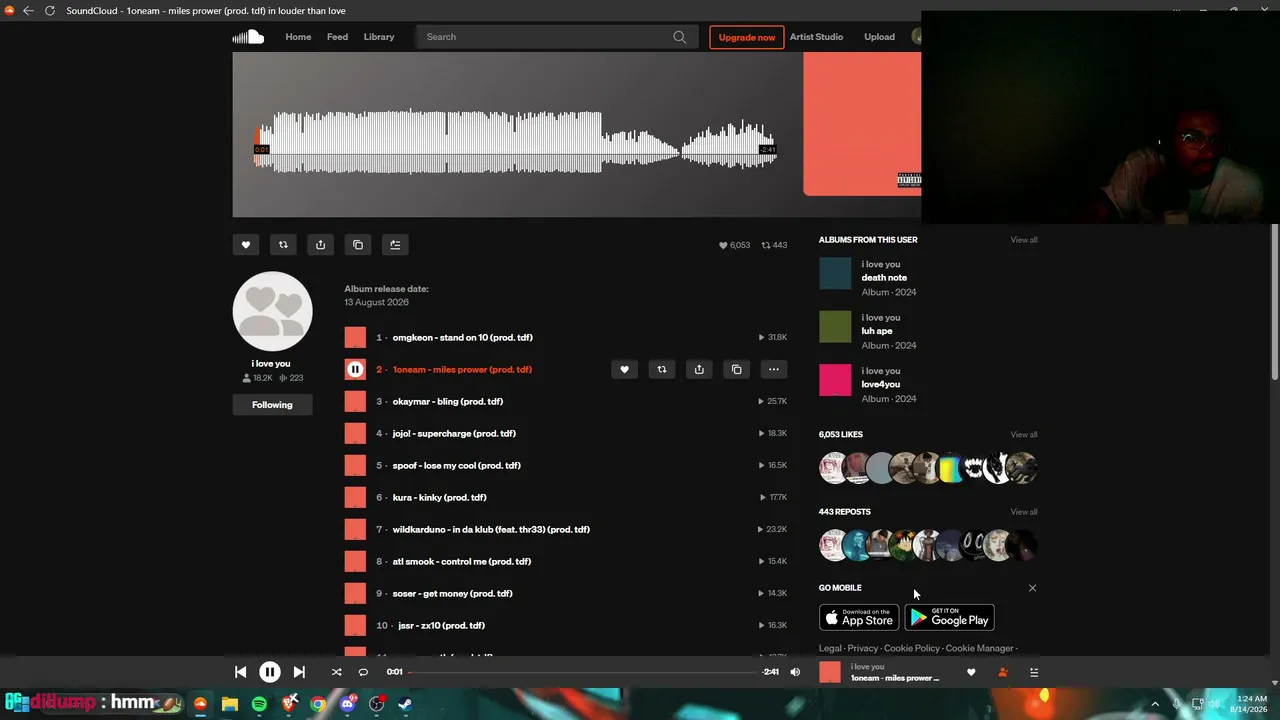The height and width of the screenshot is (720, 1280).
Task: Like the current track in player bar
Action: coord(971,672)
